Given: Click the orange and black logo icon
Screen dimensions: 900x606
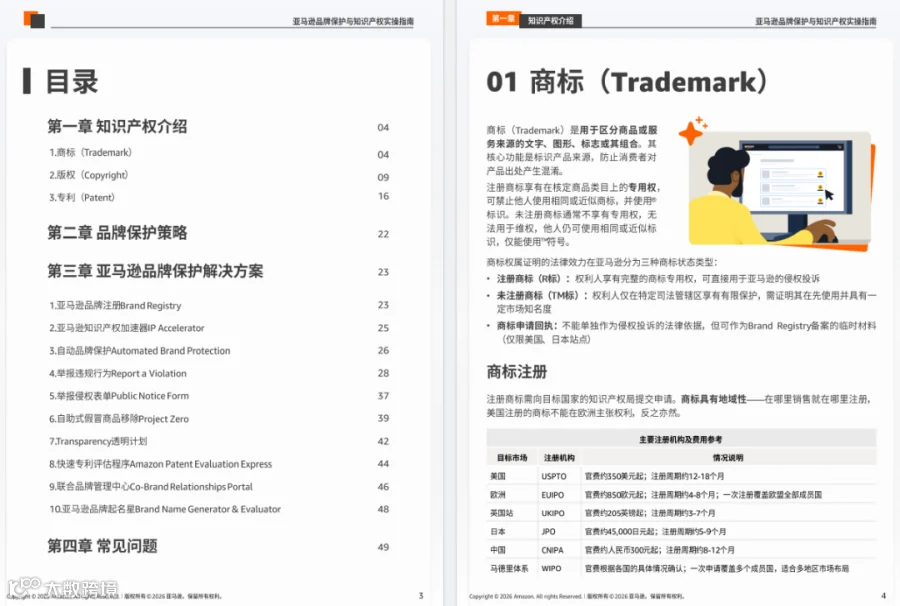Looking at the screenshot, I should (x=34, y=20).
